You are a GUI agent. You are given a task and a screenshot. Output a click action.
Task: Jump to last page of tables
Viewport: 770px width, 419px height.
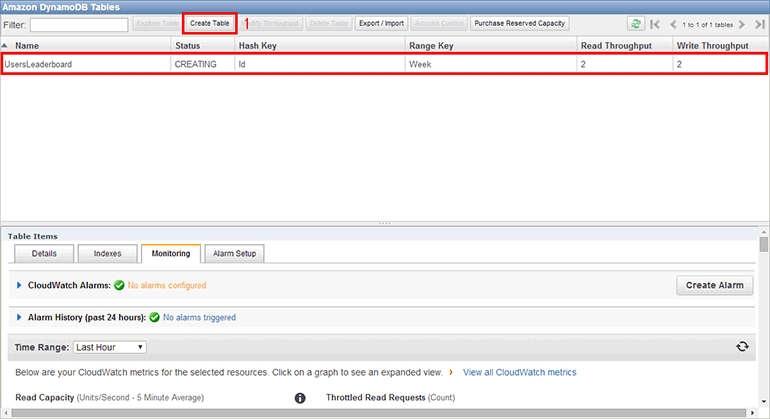click(758, 23)
